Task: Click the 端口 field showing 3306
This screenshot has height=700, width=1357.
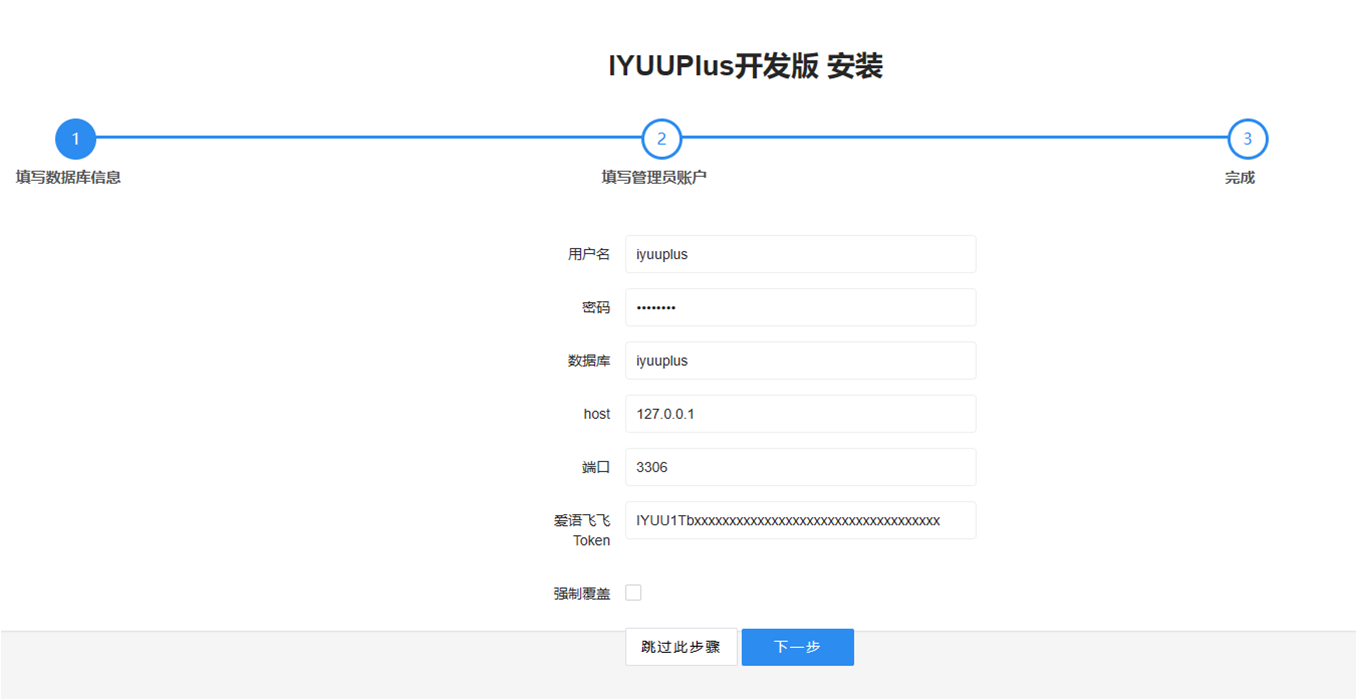Action: coord(800,467)
